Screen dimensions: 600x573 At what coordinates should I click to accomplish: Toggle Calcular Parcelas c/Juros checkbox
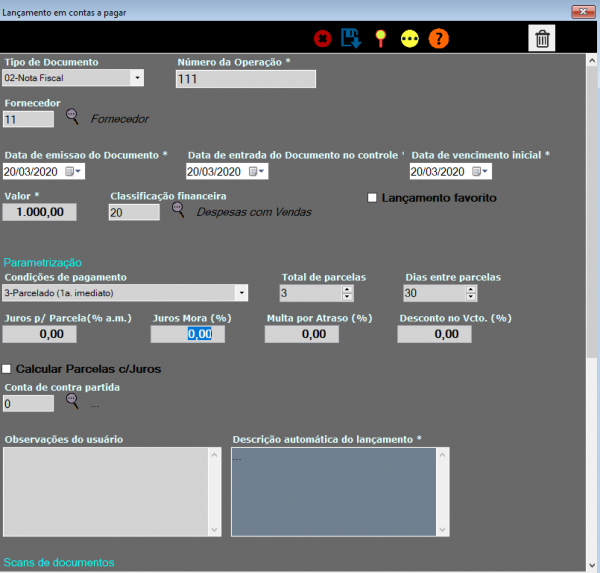(8, 369)
